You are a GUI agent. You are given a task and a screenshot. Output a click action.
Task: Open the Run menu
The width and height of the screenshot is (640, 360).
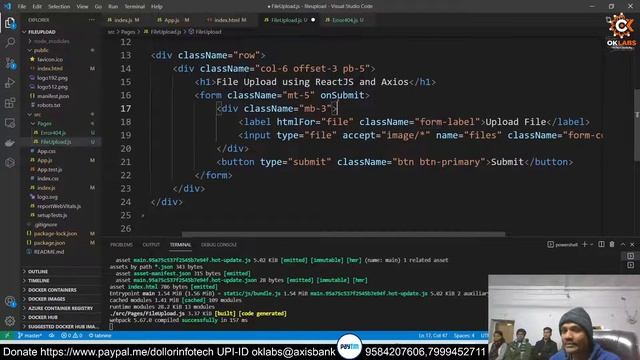point(113,7)
